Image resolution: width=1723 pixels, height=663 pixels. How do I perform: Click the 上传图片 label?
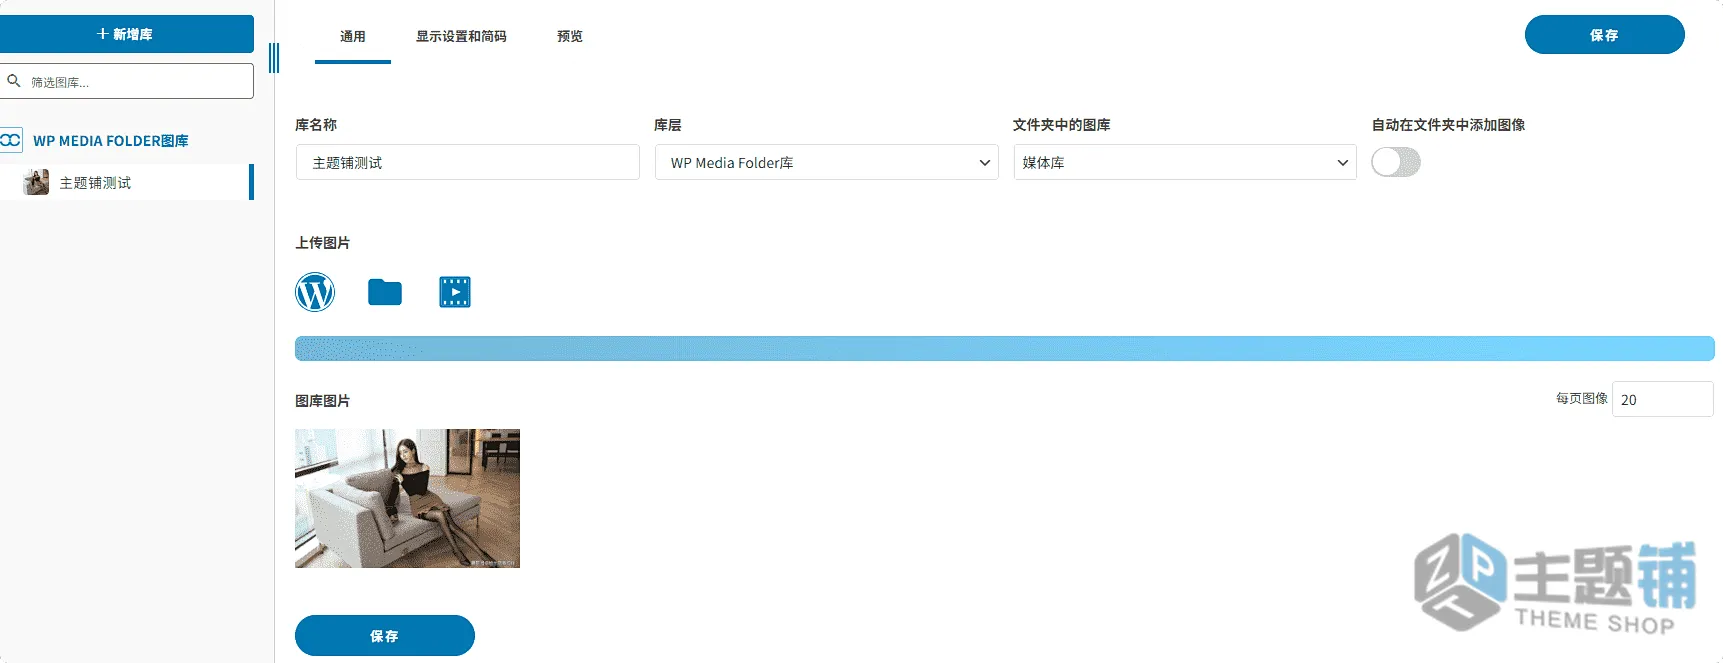pos(323,243)
